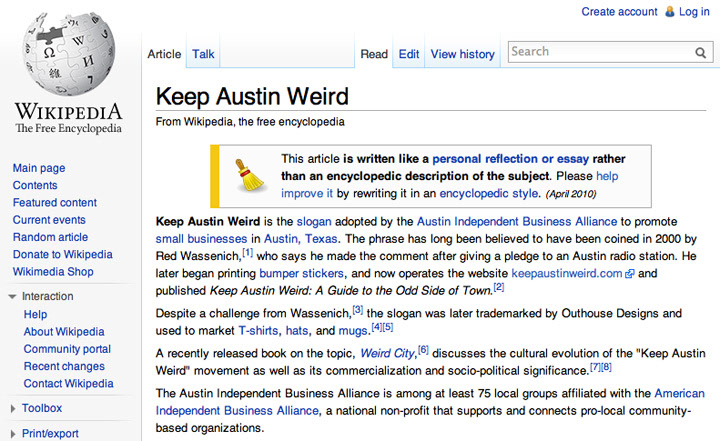Click the broom cleanup icon in notice
The width and height of the screenshot is (720, 441).
250,175
